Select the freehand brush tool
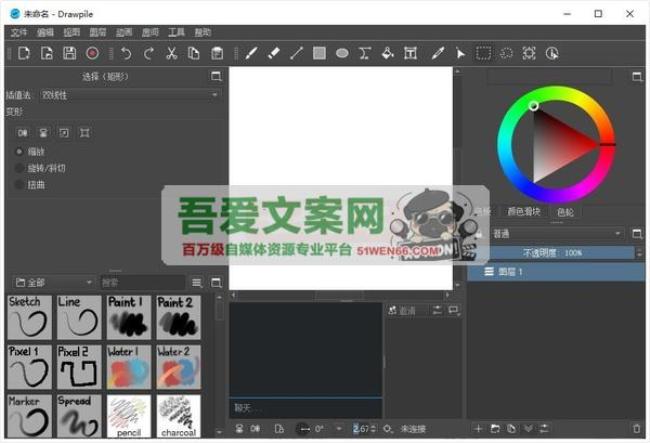This screenshot has height=443, width=650. tap(251, 53)
